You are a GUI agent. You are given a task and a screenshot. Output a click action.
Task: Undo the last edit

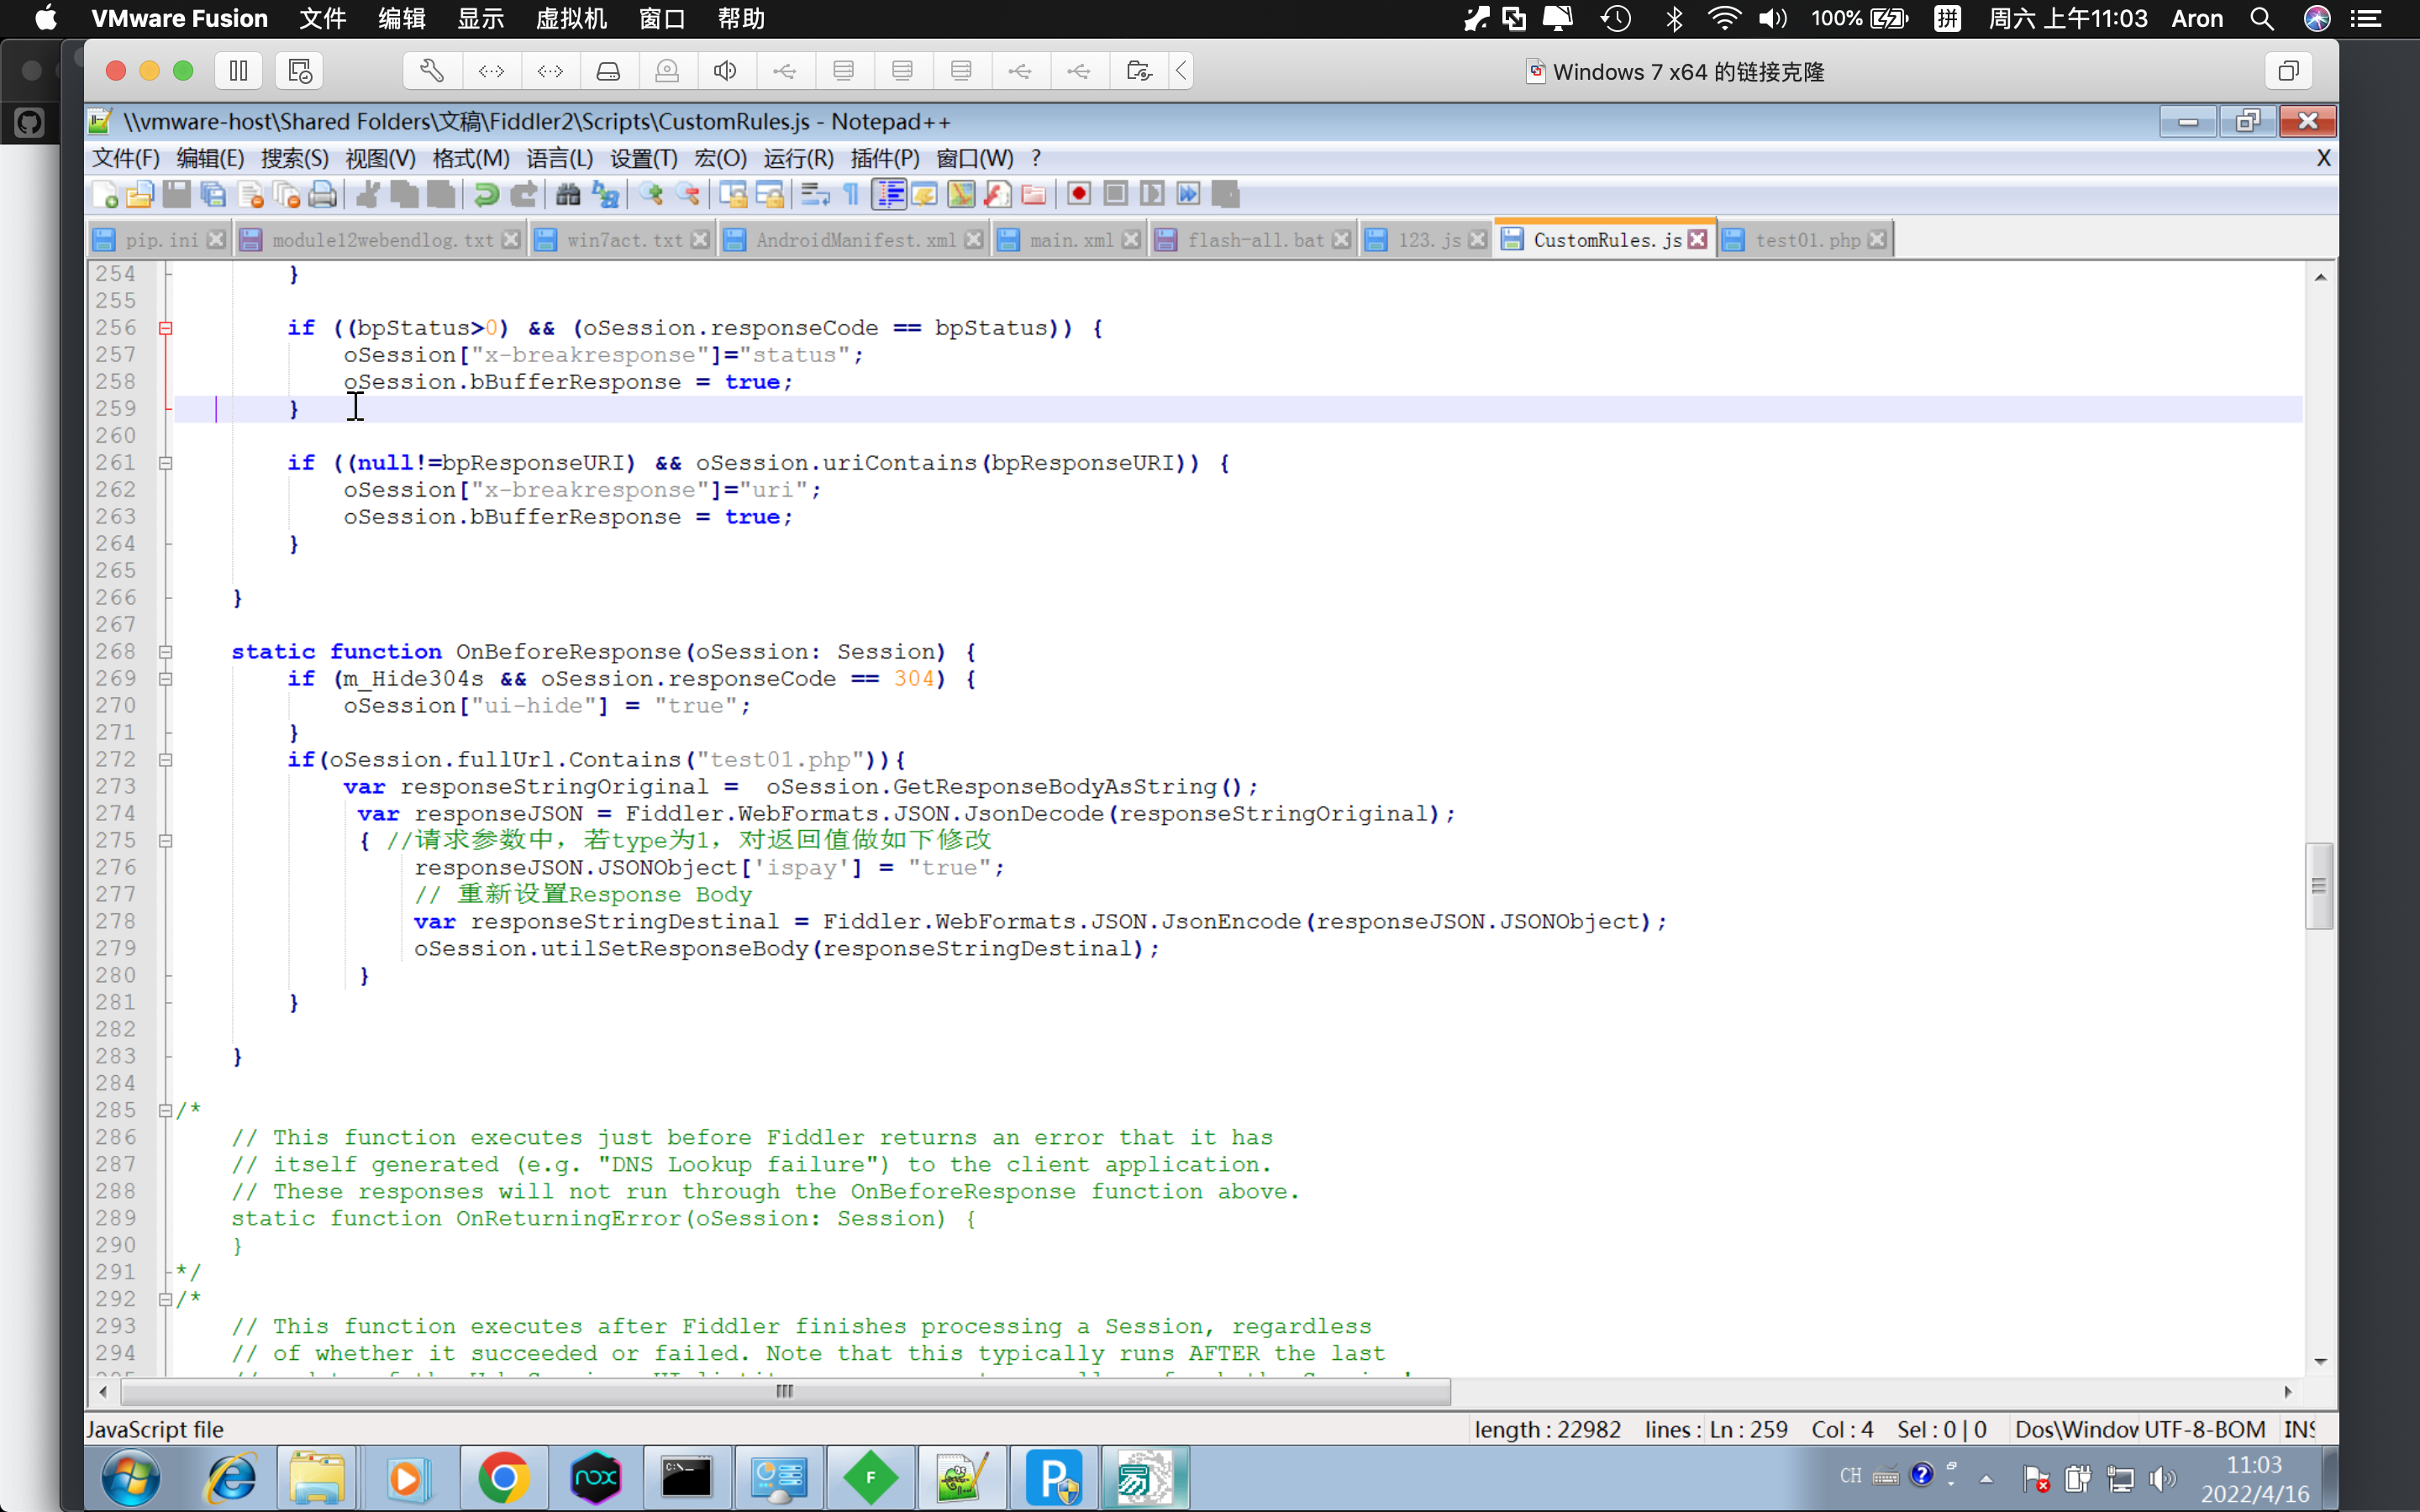tap(487, 194)
